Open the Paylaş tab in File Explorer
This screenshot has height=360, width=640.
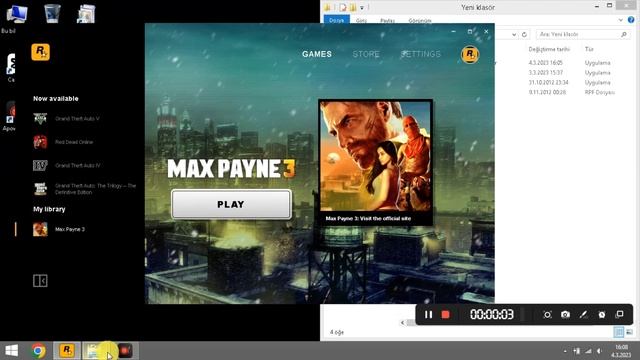click(x=387, y=20)
